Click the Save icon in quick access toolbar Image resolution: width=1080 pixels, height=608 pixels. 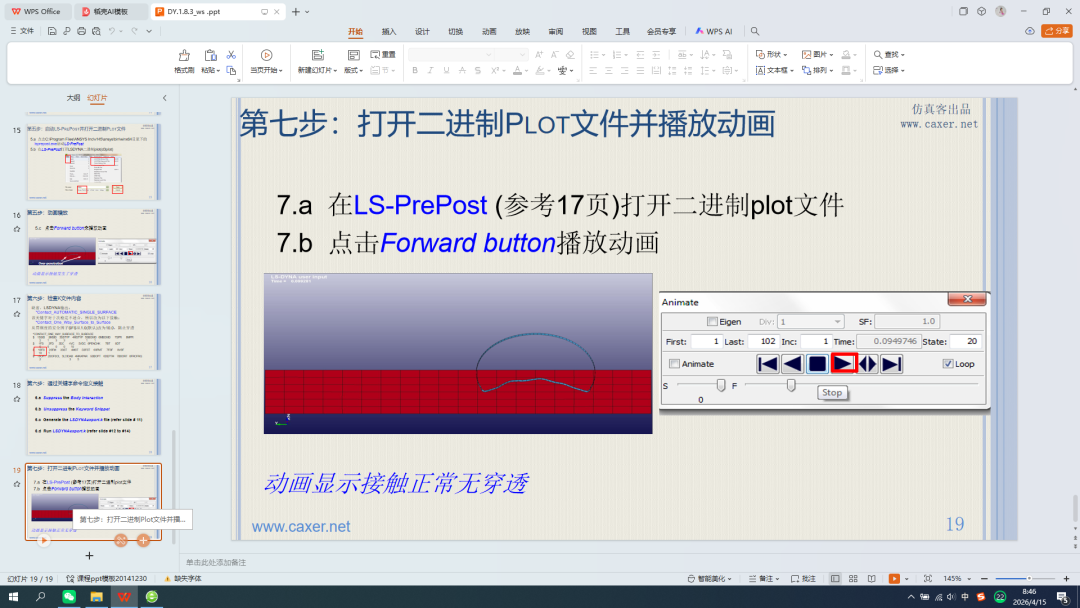tap(52, 31)
